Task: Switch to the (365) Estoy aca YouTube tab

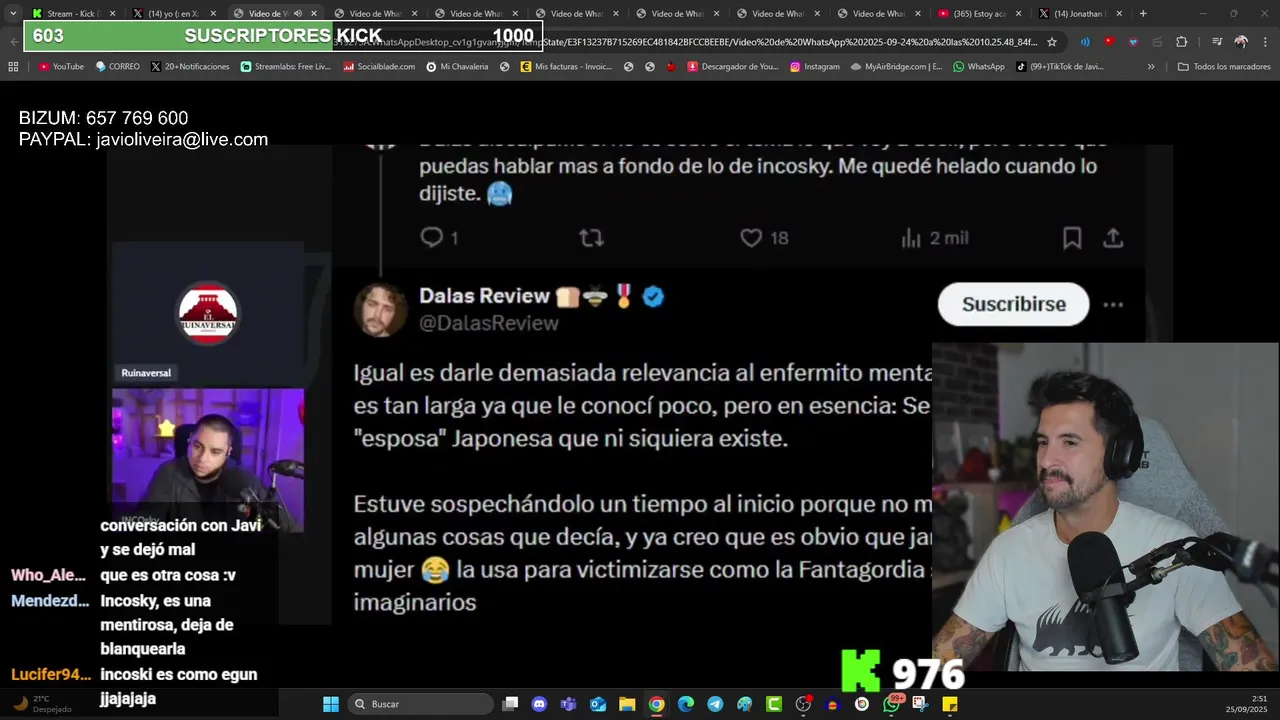Action: pos(979,14)
